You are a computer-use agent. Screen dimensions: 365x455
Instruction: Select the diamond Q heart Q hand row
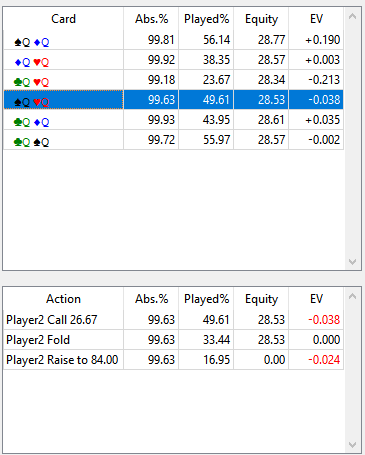tap(173, 60)
